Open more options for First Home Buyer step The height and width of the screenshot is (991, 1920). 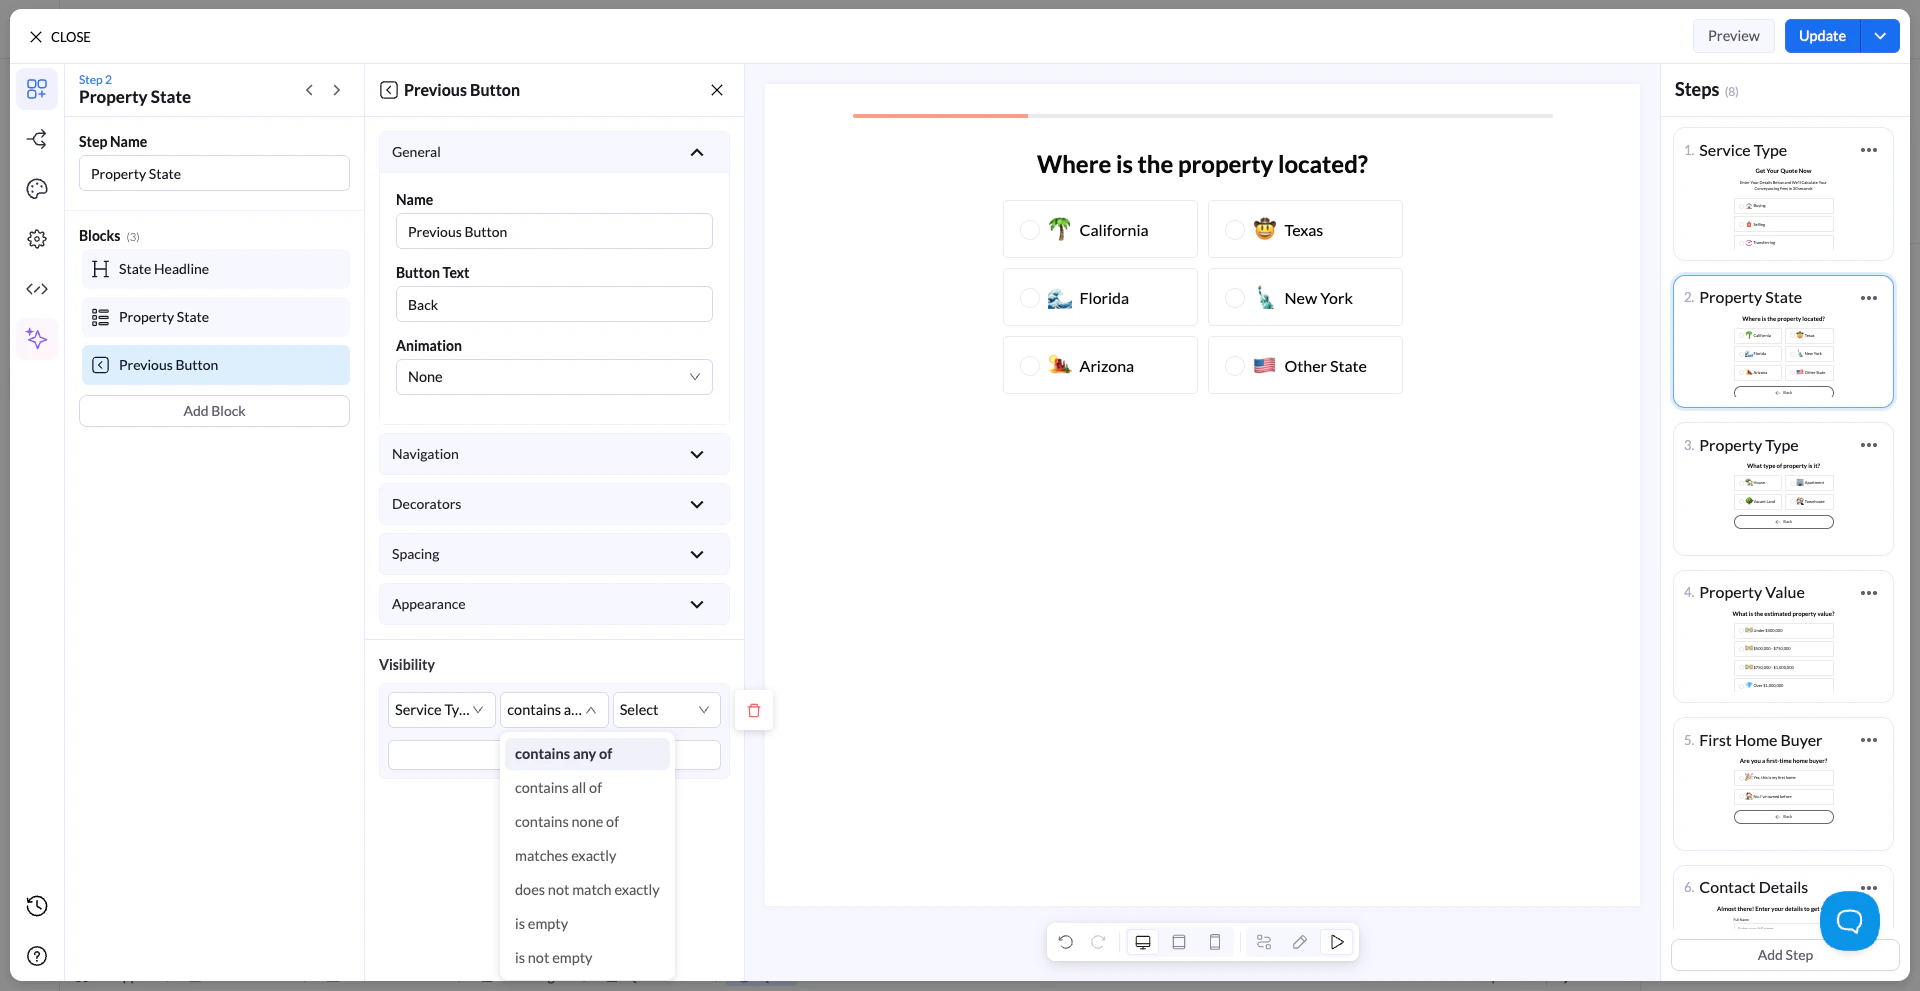click(1869, 740)
